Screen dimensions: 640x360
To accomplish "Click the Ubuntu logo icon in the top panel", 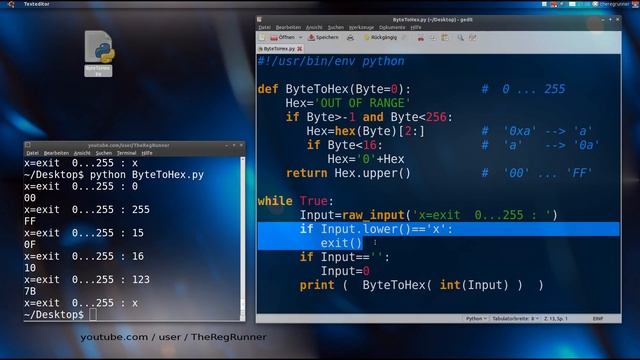I will (x=11, y=4).
